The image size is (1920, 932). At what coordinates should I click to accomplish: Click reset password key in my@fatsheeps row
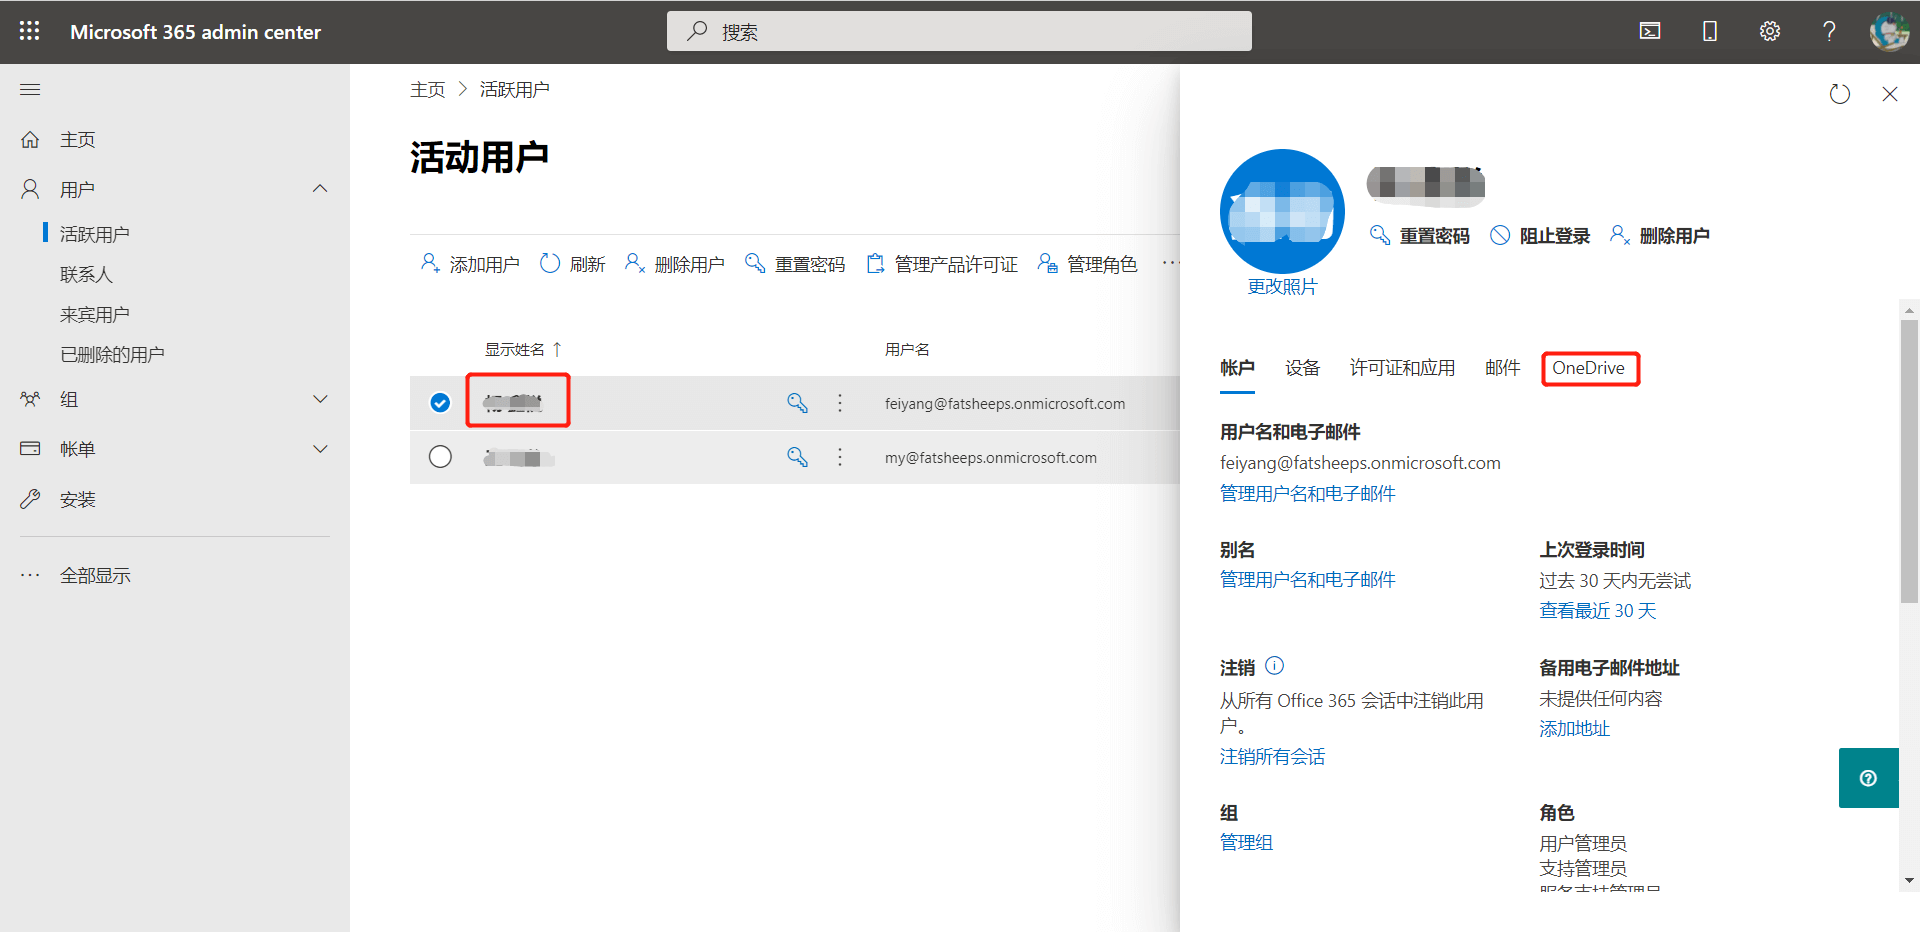pos(797,457)
